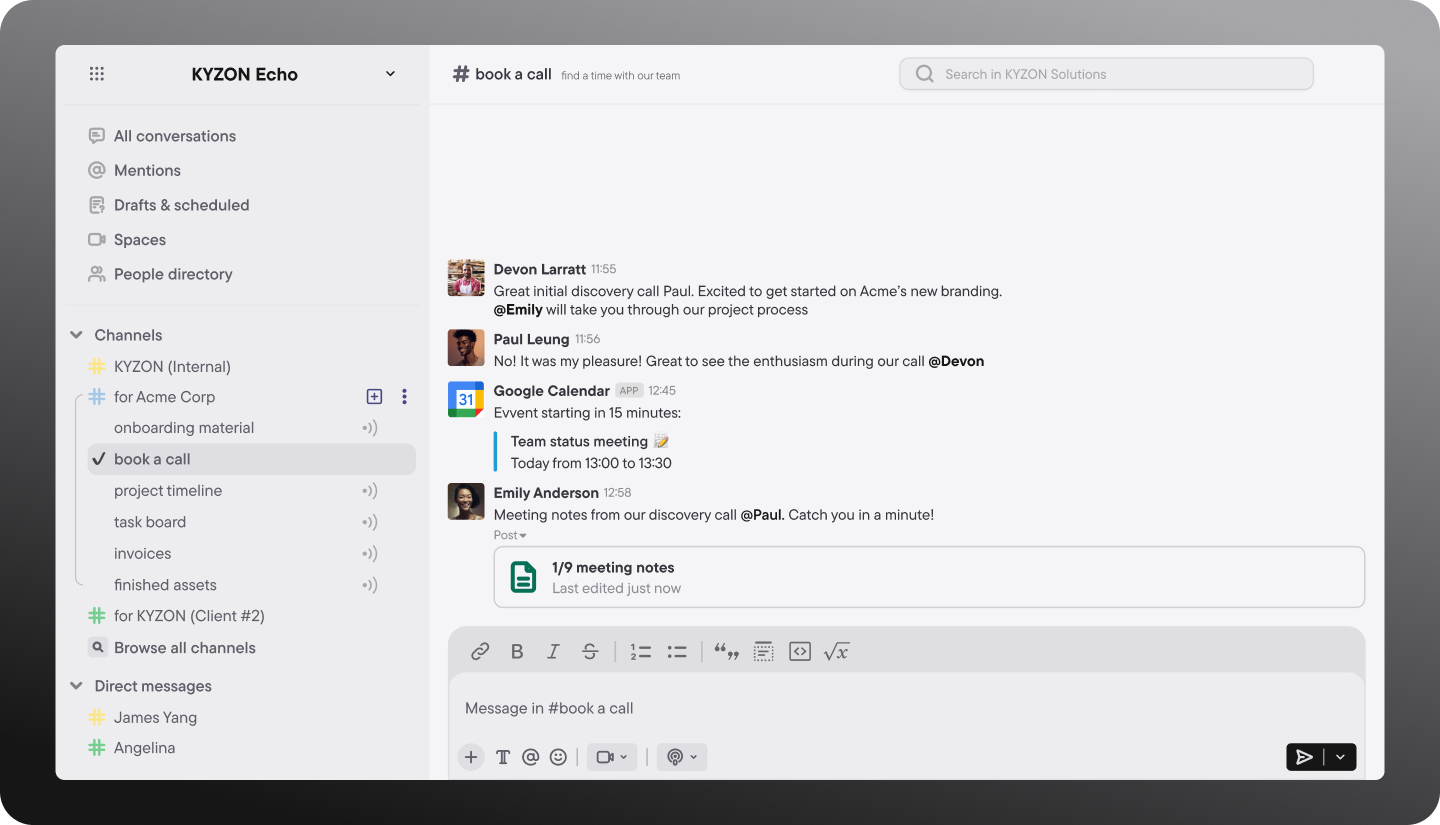Expand the KYZON Echo workspace dropdown

pos(390,74)
